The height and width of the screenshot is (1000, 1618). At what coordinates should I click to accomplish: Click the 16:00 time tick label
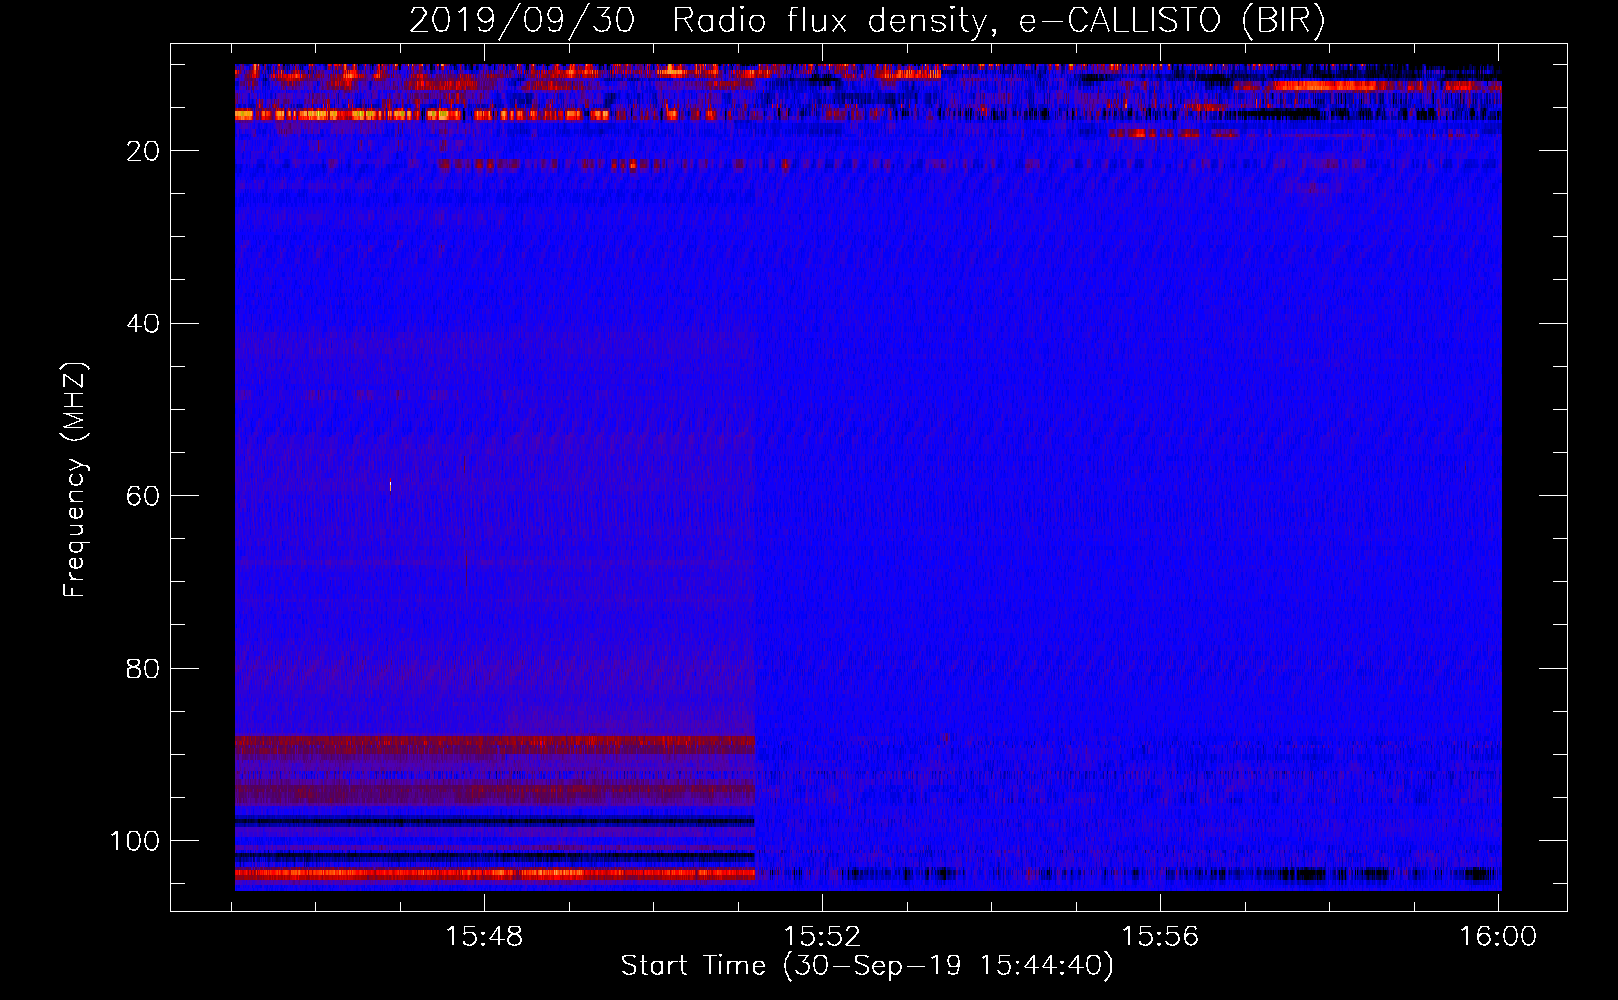(1498, 937)
